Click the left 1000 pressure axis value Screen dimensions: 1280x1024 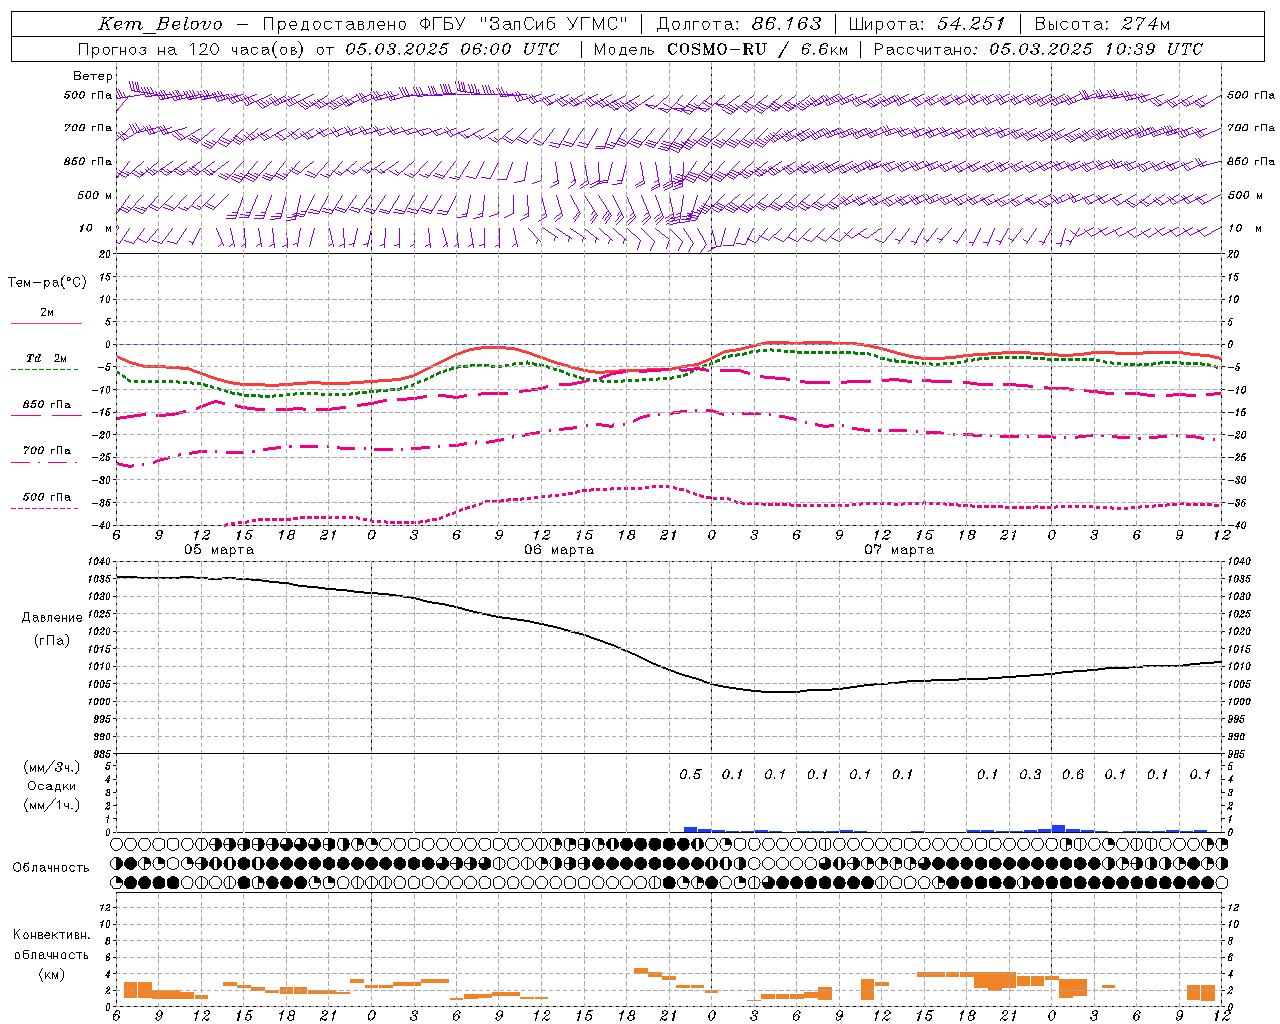click(100, 702)
